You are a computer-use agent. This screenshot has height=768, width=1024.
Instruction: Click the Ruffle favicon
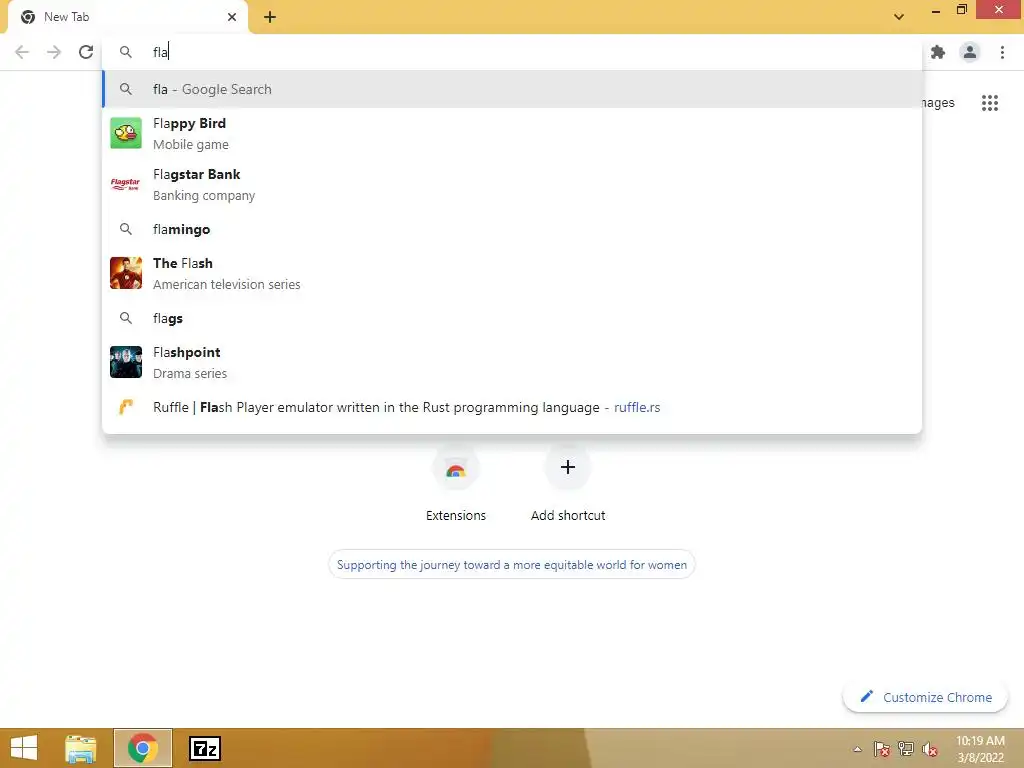click(126, 408)
